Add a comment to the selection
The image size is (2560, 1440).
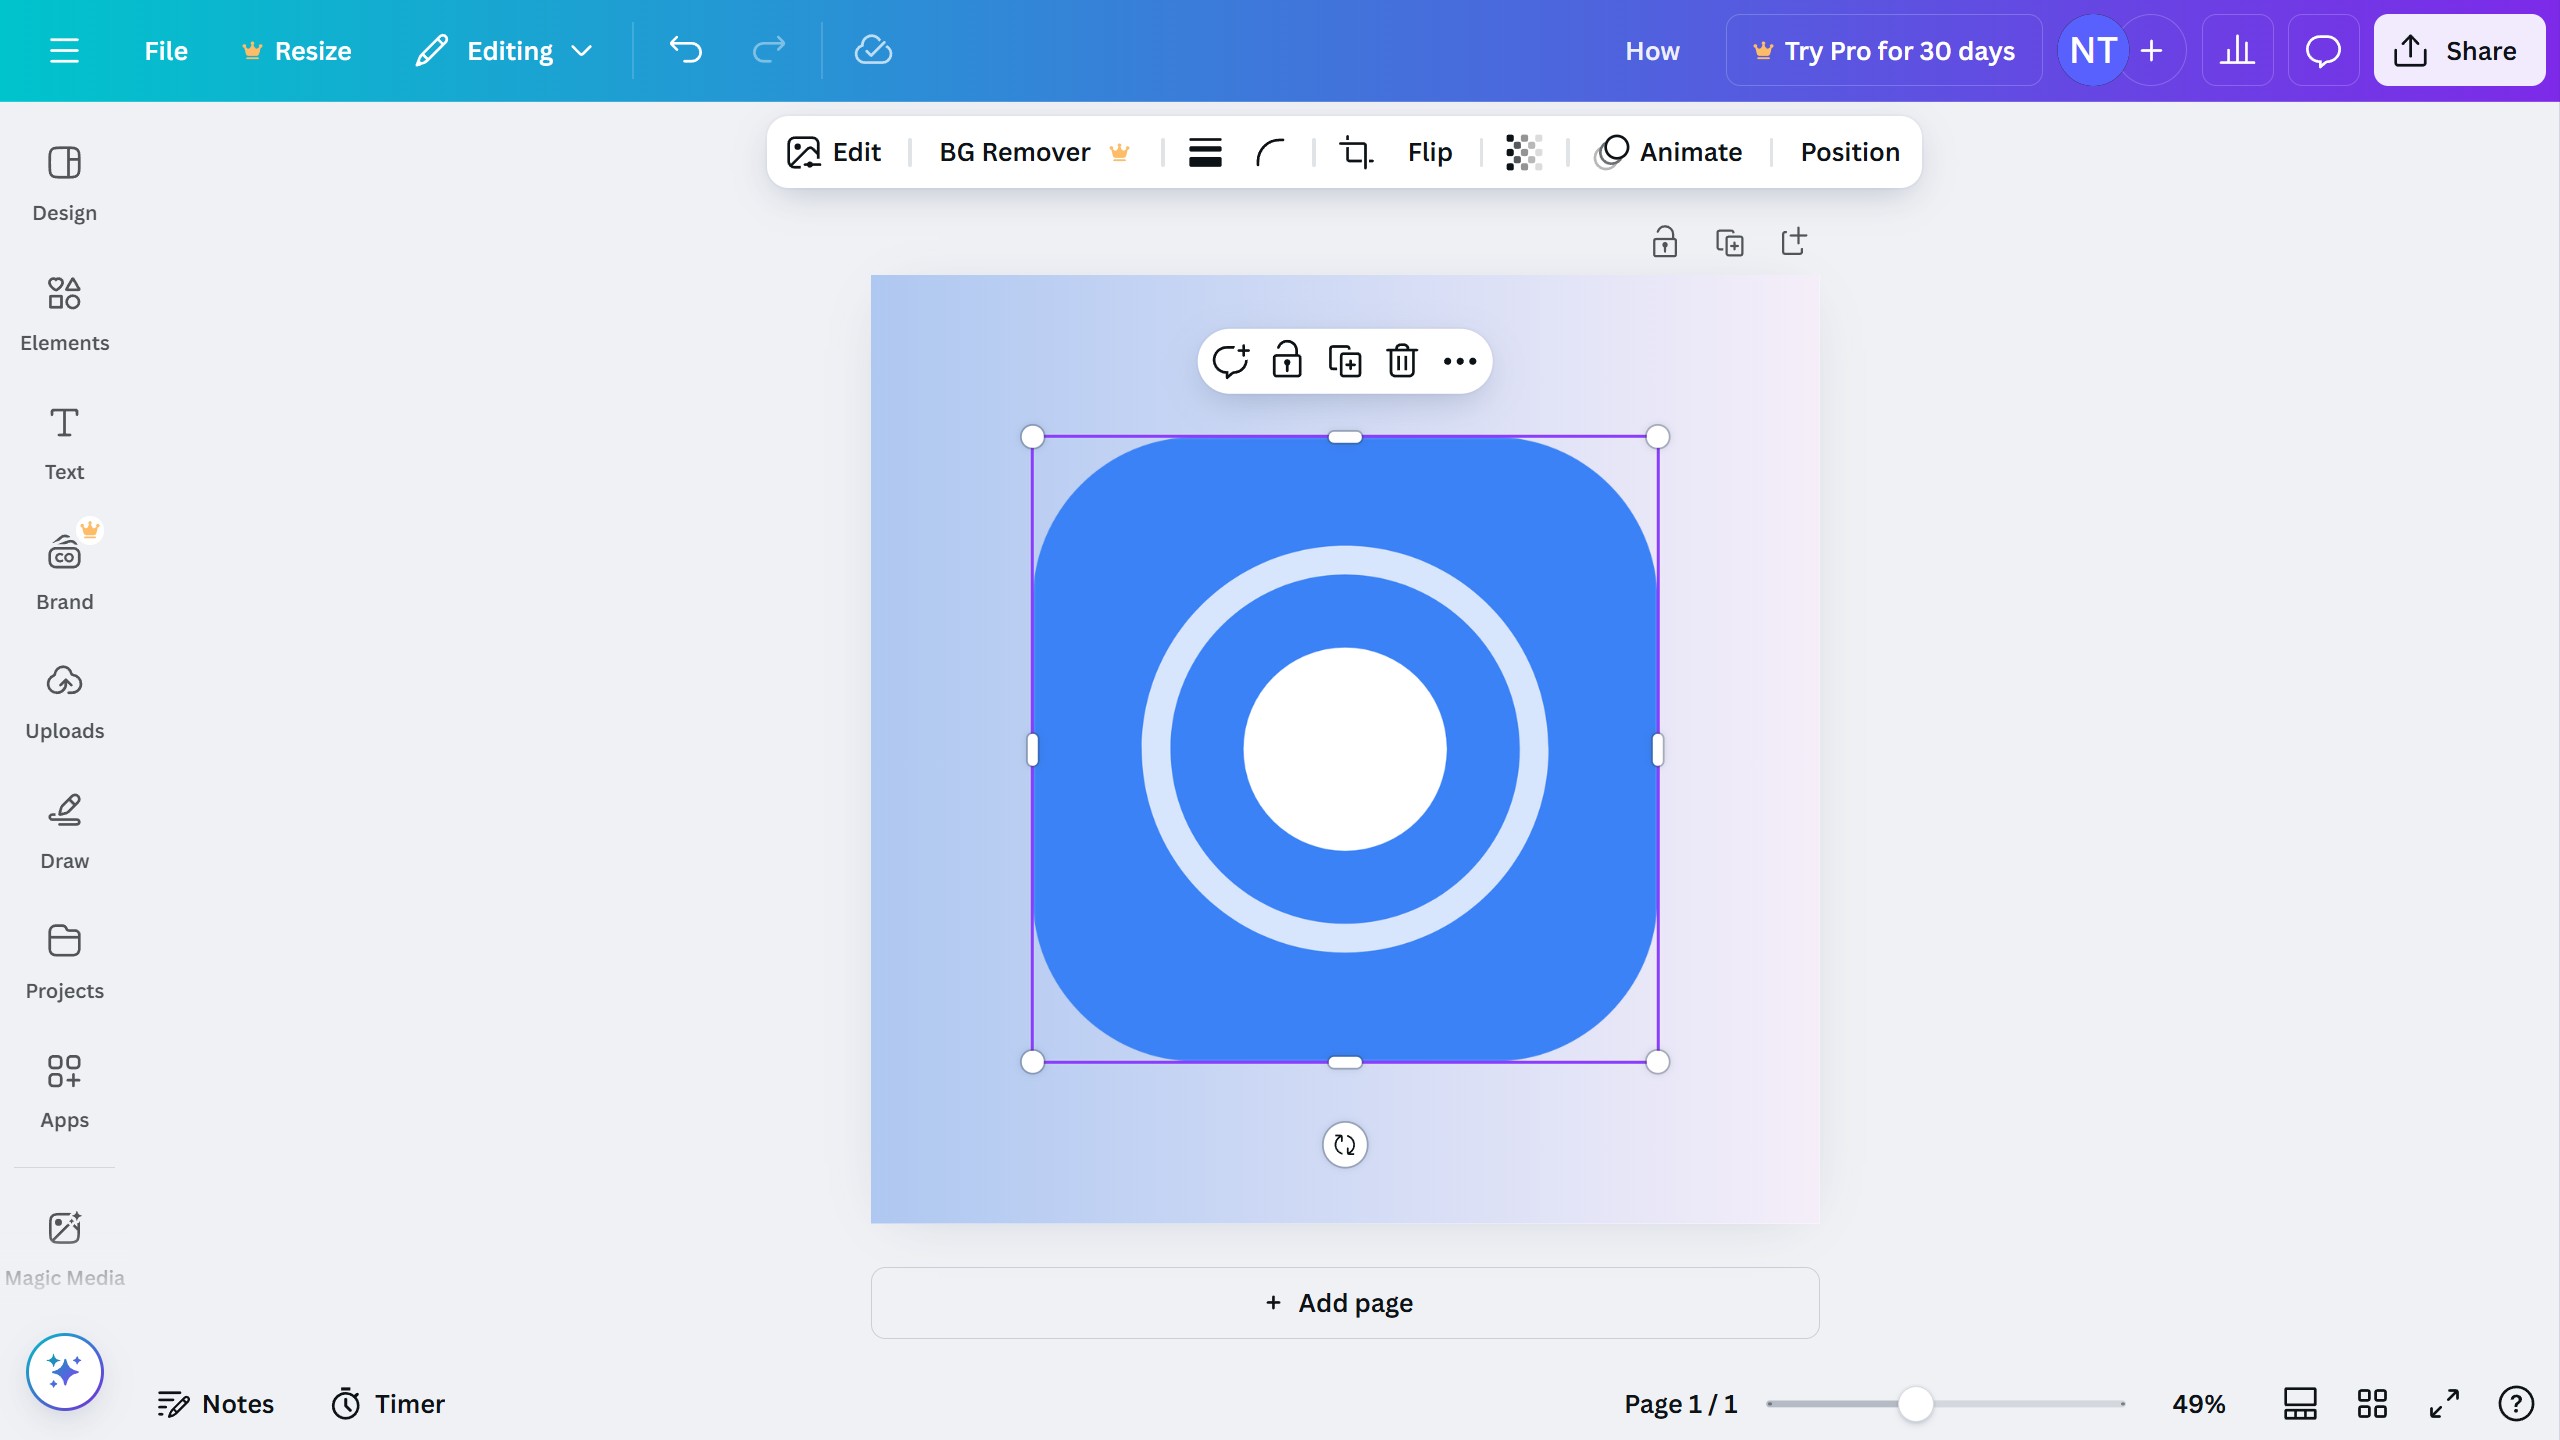click(x=1232, y=361)
